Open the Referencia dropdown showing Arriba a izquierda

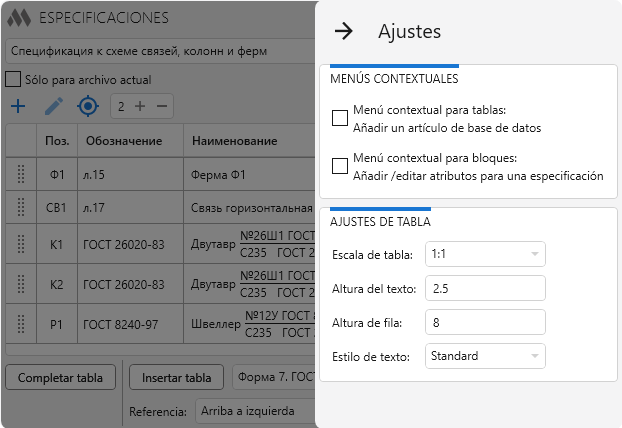[255, 411]
